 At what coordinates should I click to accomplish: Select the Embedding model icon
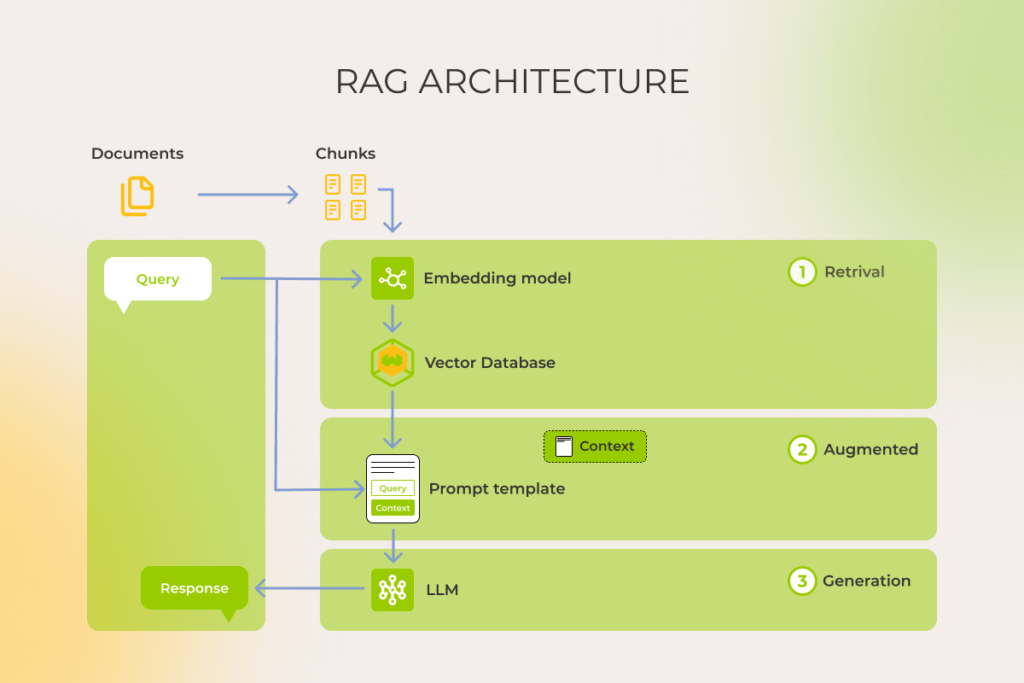(392, 278)
